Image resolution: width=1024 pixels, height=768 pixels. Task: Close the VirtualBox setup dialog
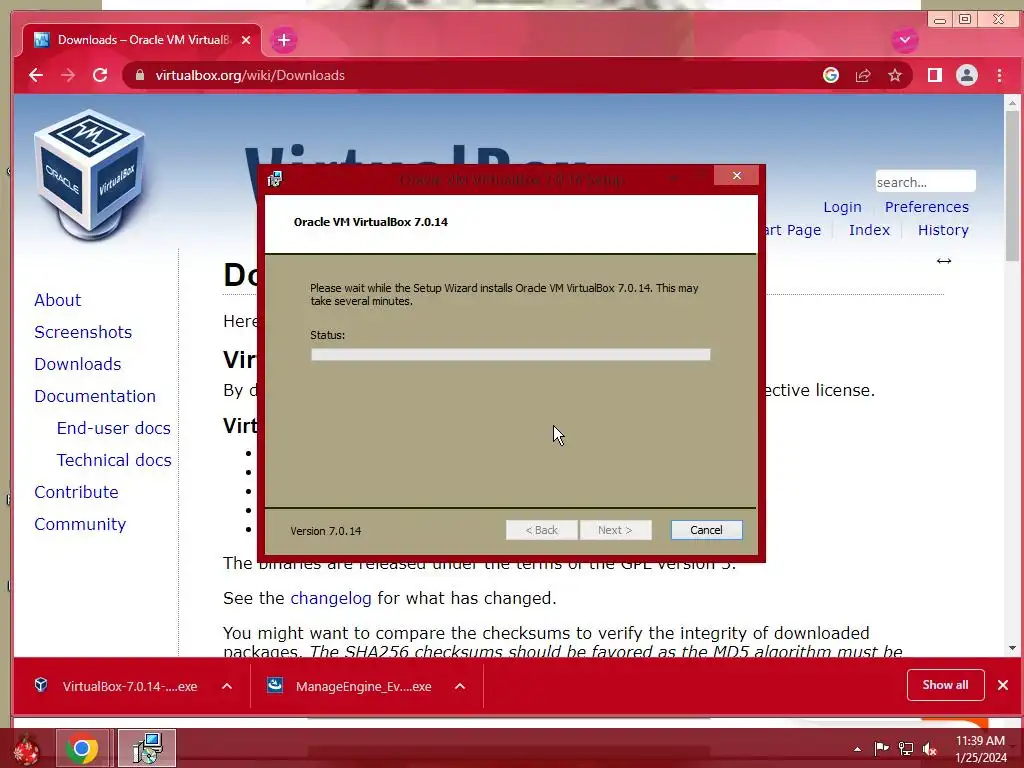737,176
